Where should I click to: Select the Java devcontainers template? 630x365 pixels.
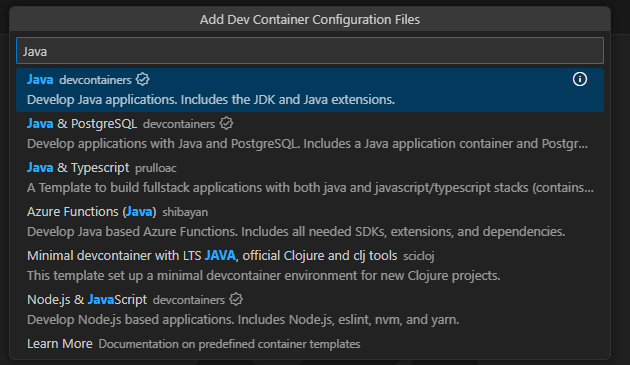click(x=310, y=90)
